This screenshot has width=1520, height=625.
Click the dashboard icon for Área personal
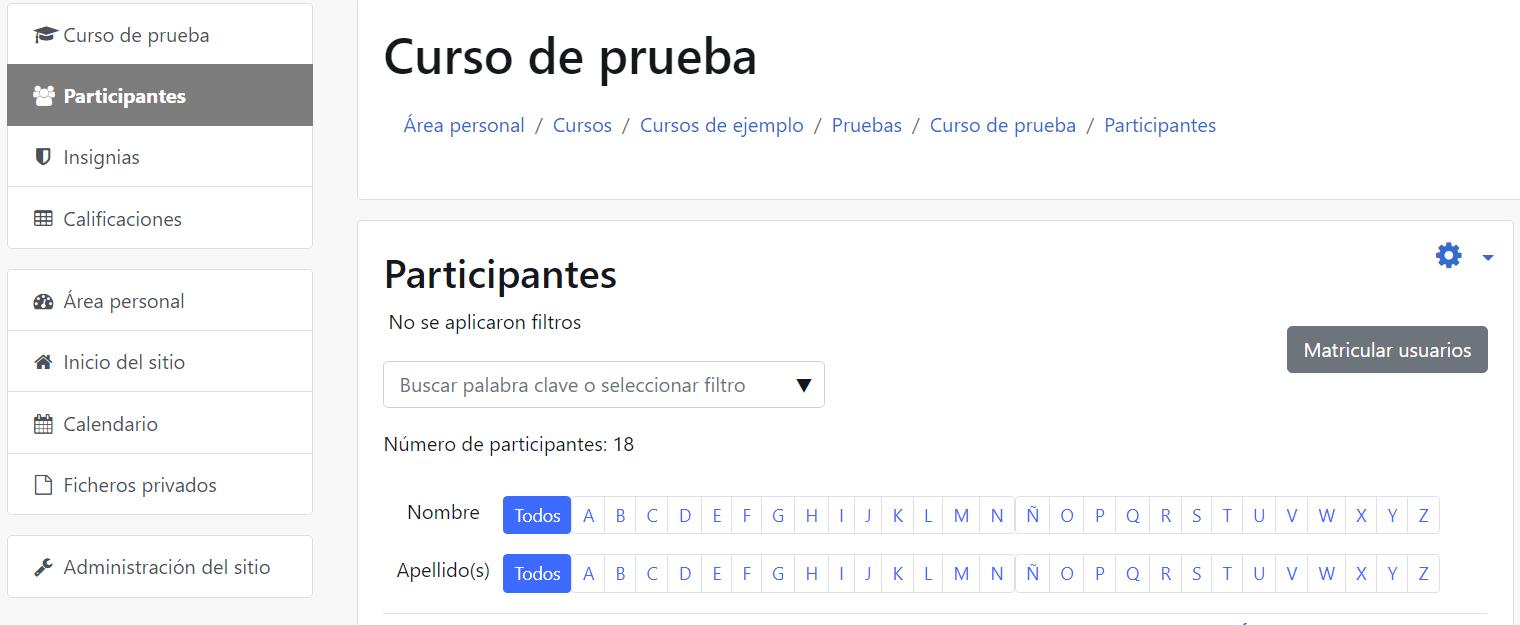coord(43,301)
